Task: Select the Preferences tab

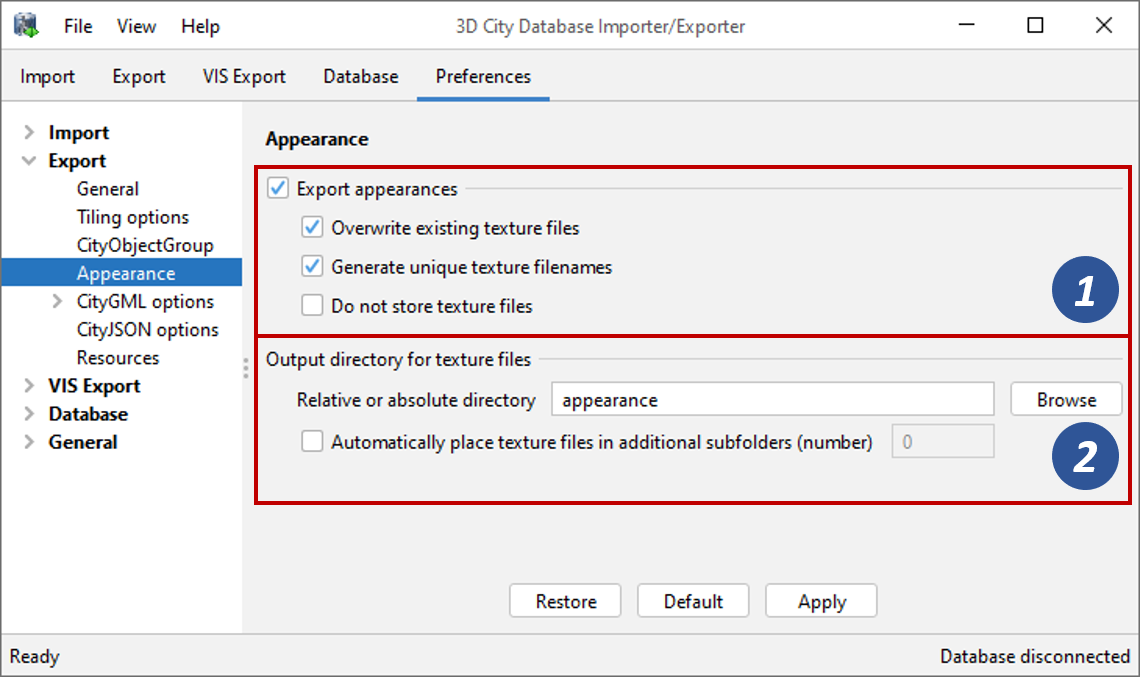Action: pyautogui.click(x=483, y=76)
